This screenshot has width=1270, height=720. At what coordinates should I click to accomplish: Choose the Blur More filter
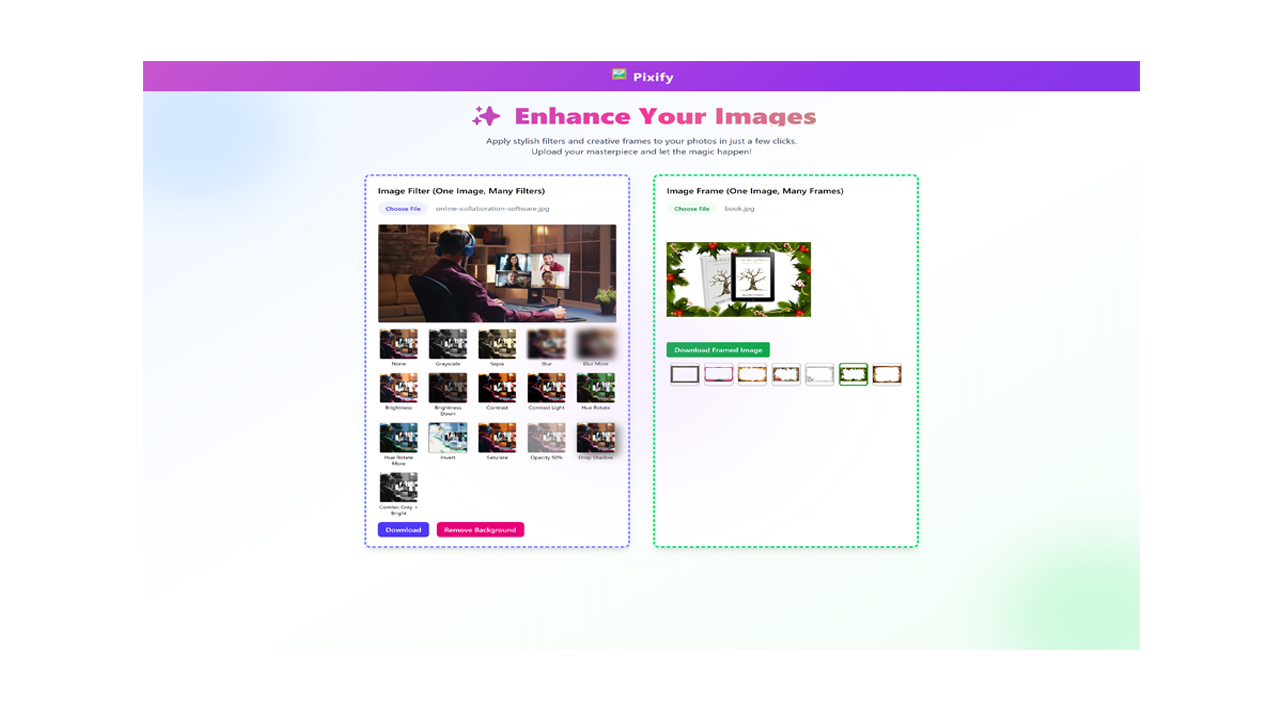595,344
